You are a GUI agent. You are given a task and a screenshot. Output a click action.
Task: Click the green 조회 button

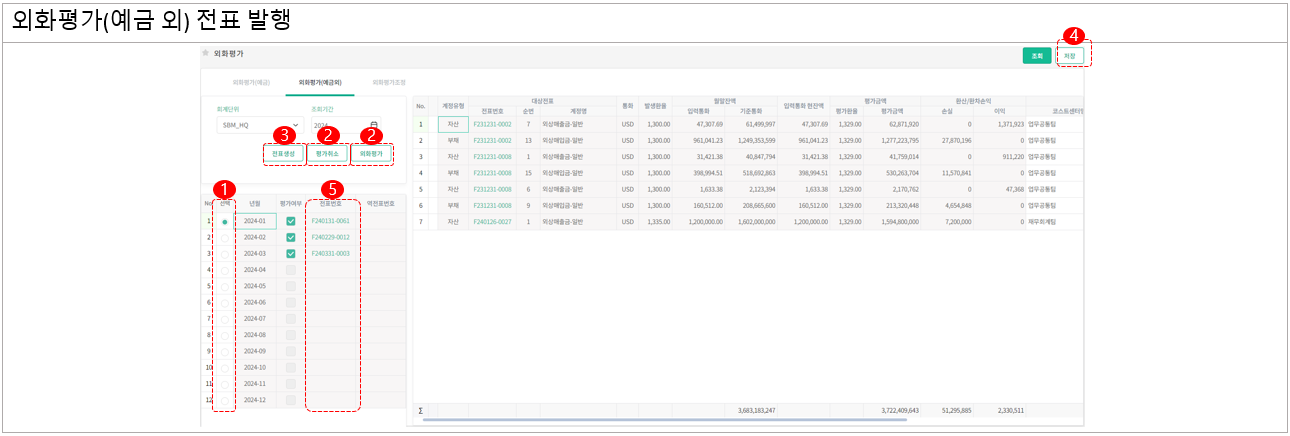pyautogui.click(x=1038, y=56)
